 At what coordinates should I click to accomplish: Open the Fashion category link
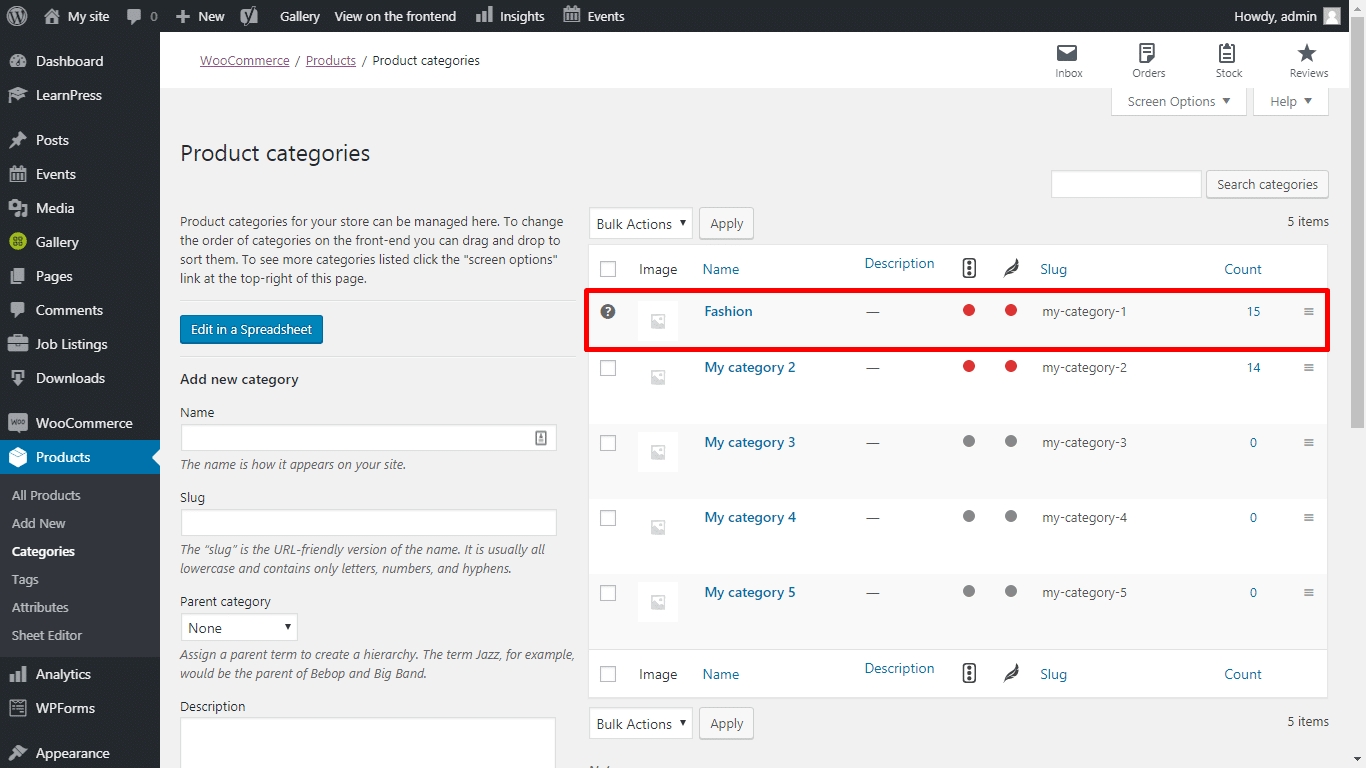tap(728, 311)
